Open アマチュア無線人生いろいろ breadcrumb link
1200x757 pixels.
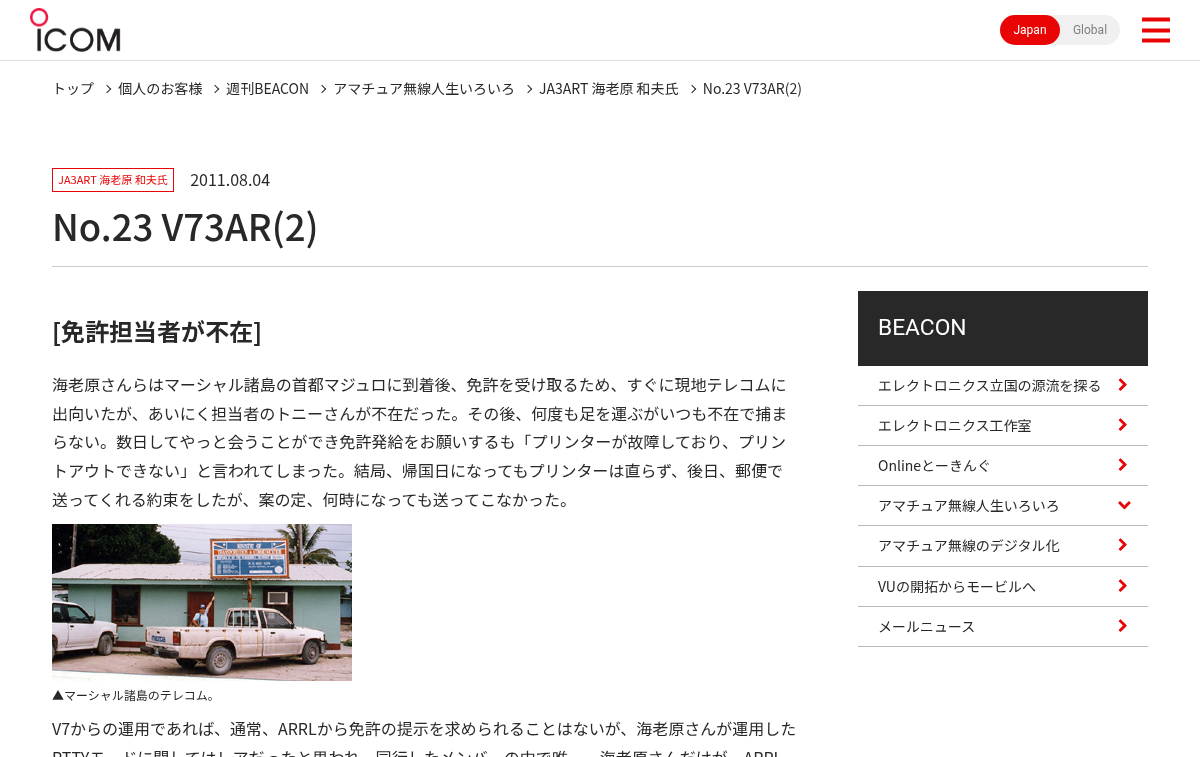[x=424, y=88]
